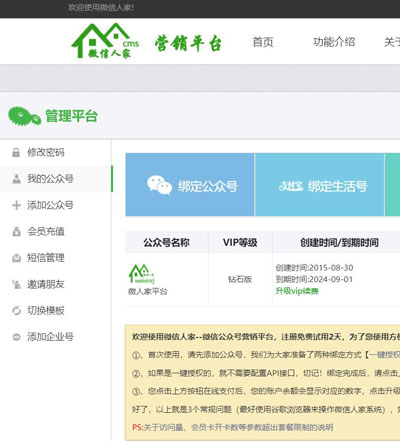Go to 会员充值 in the sidebar

[55, 231]
